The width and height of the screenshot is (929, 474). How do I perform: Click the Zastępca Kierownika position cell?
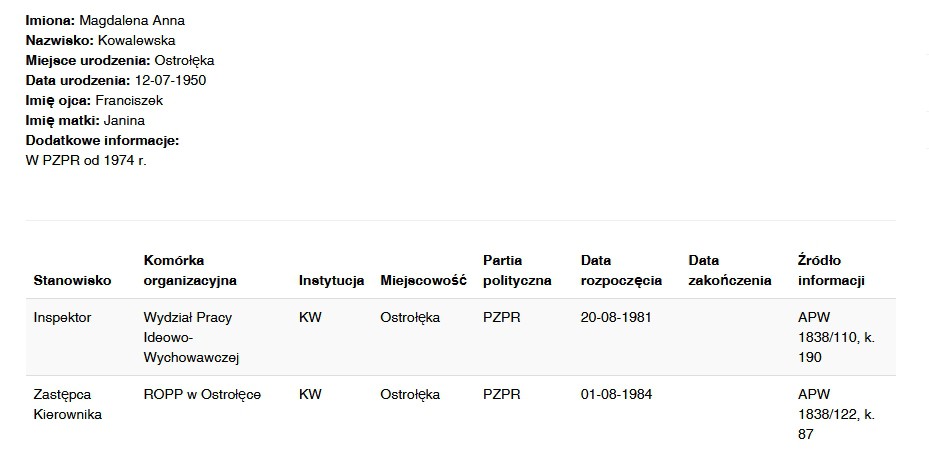coord(68,404)
